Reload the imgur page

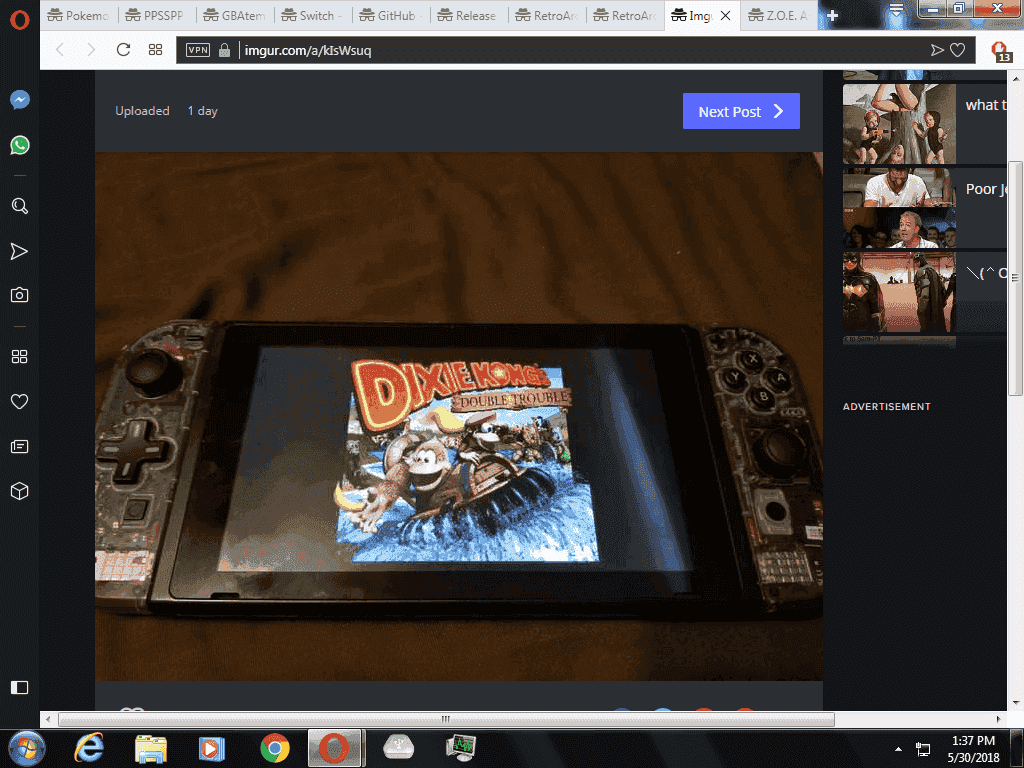(x=123, y=50)
